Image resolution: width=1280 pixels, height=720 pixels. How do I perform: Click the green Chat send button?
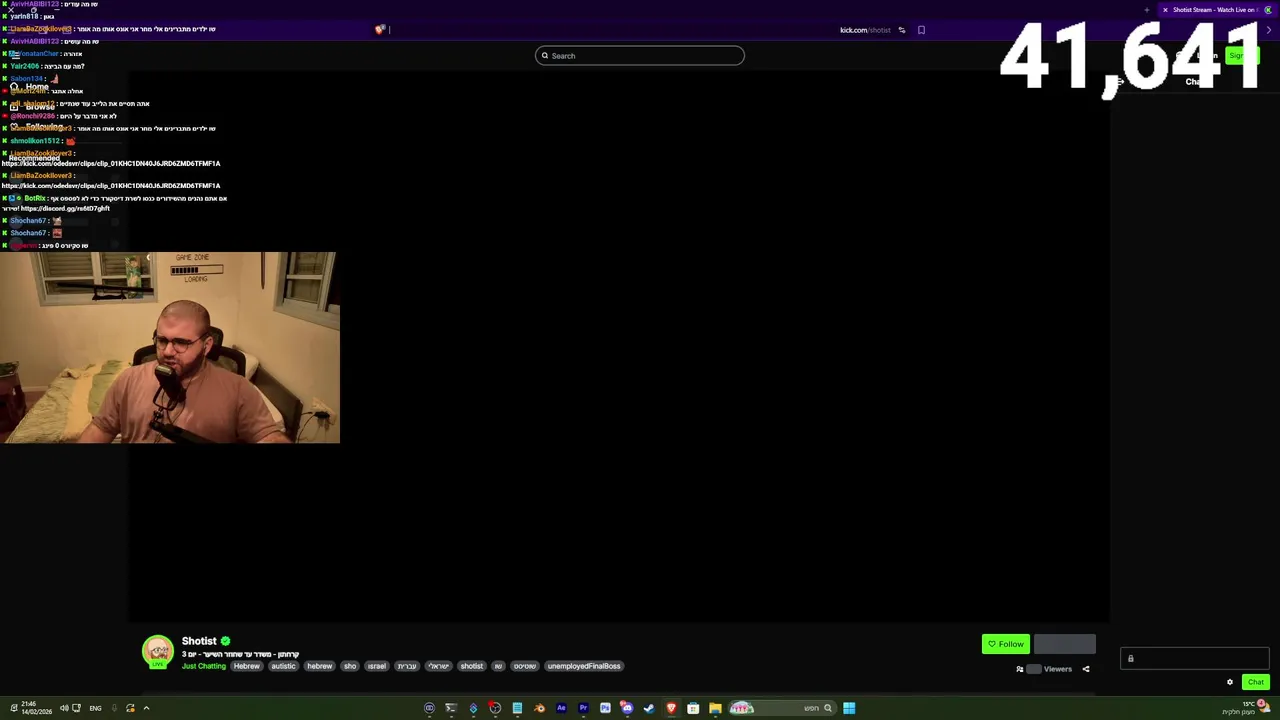[x=1256, y=682]
